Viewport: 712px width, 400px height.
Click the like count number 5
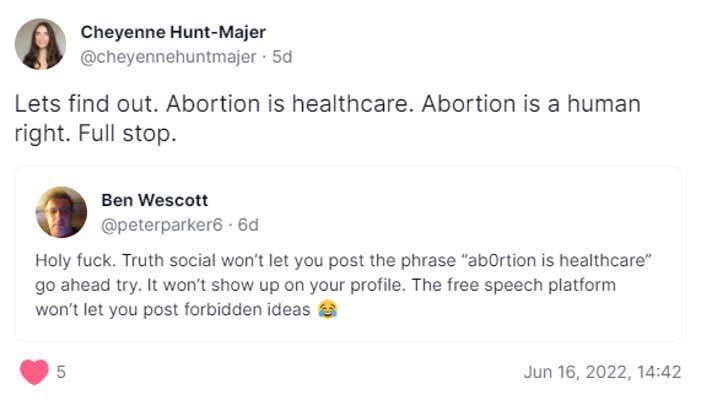(x=61, y=372)
